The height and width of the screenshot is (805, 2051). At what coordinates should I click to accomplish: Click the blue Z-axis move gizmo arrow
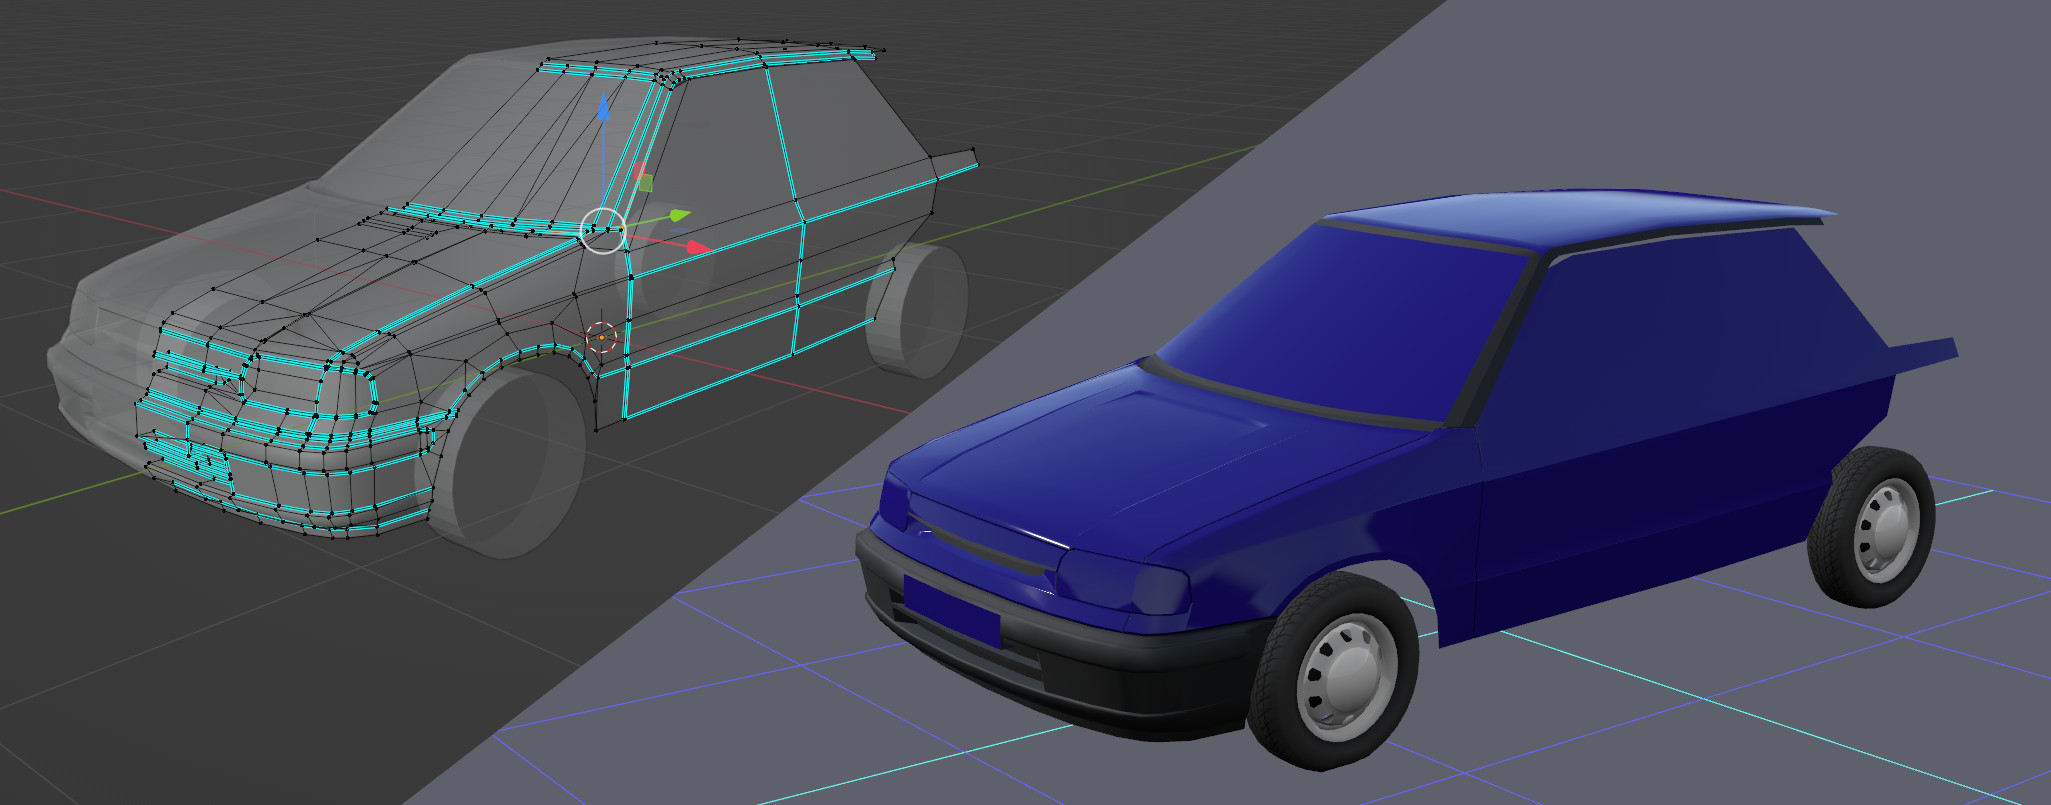click(x=604, y=109)
